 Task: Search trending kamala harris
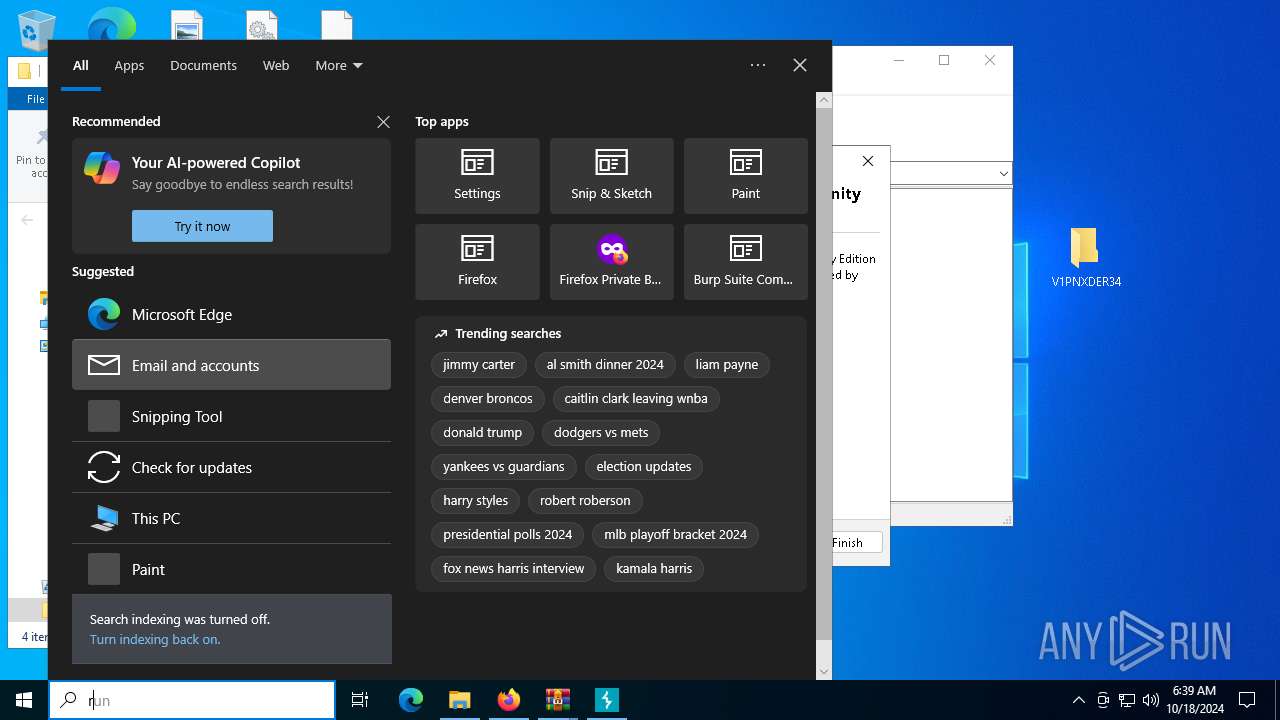click(654, 568)
